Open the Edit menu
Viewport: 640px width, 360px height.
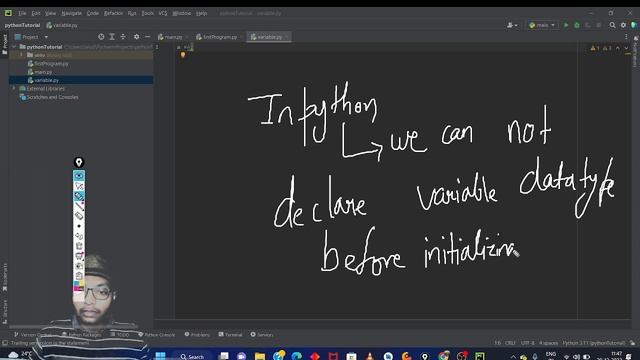click(36, 13)
